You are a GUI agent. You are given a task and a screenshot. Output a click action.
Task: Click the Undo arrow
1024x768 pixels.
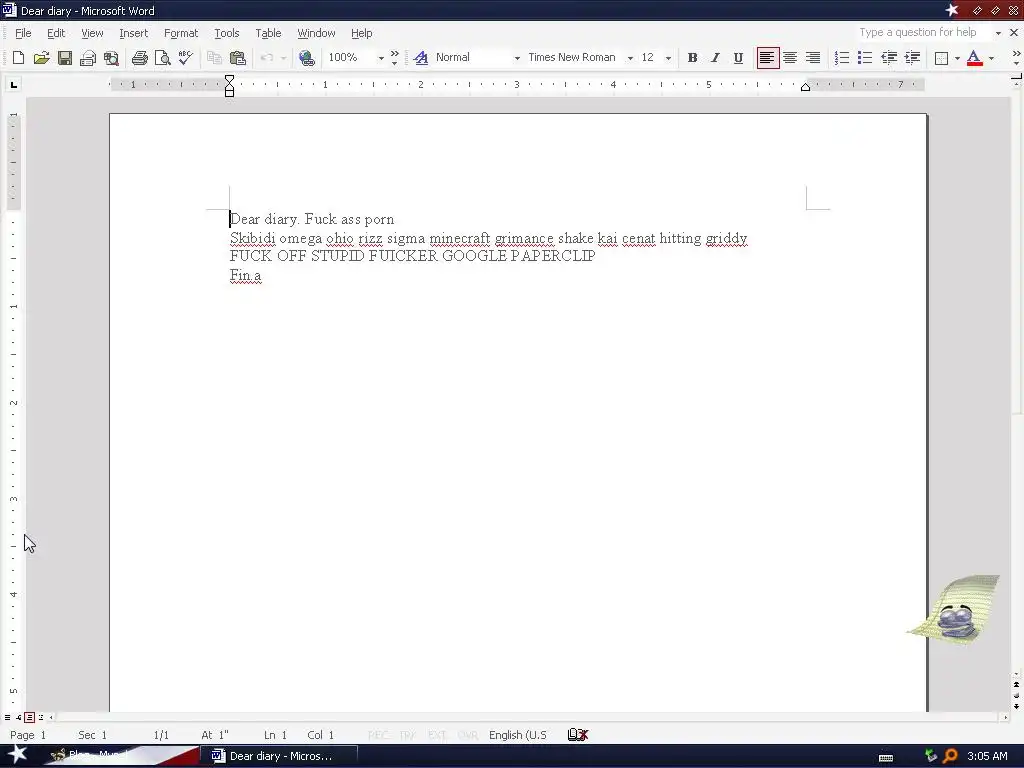pos(266,58)
